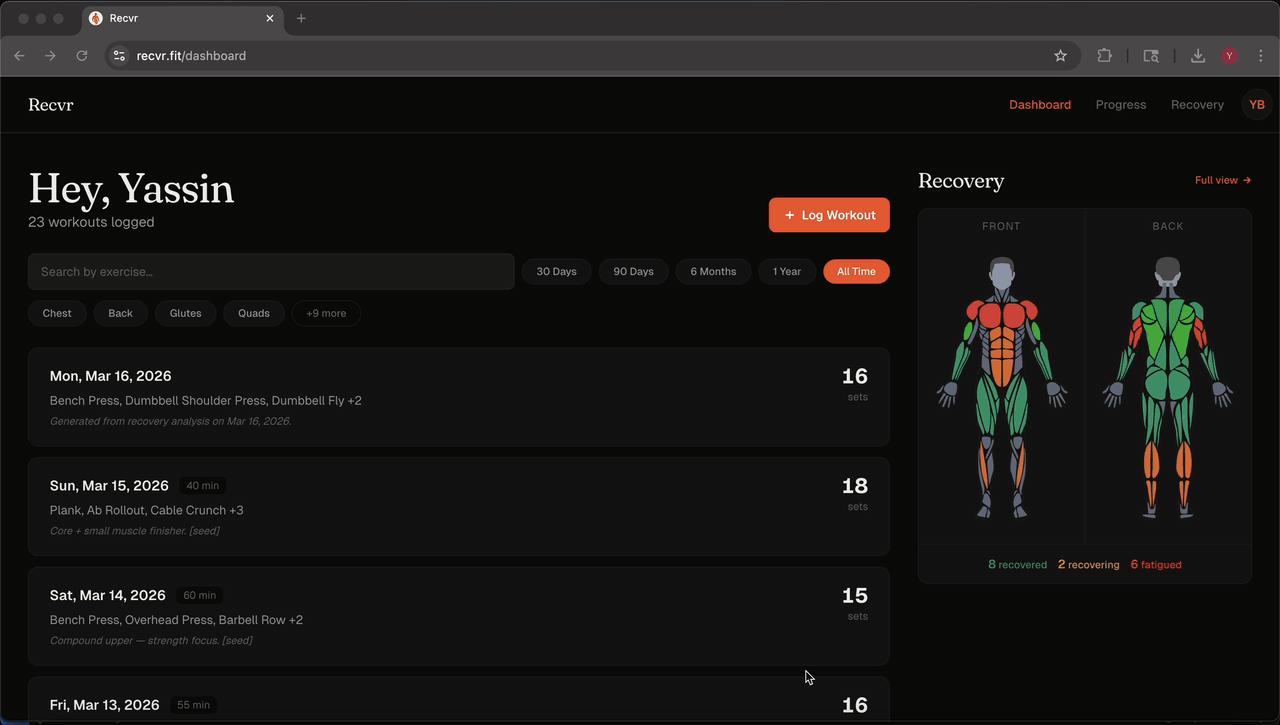The height and width of the screenshot is (725, 1280).
Task: Navigate back using the arrow icon
Action: [19, 55]
